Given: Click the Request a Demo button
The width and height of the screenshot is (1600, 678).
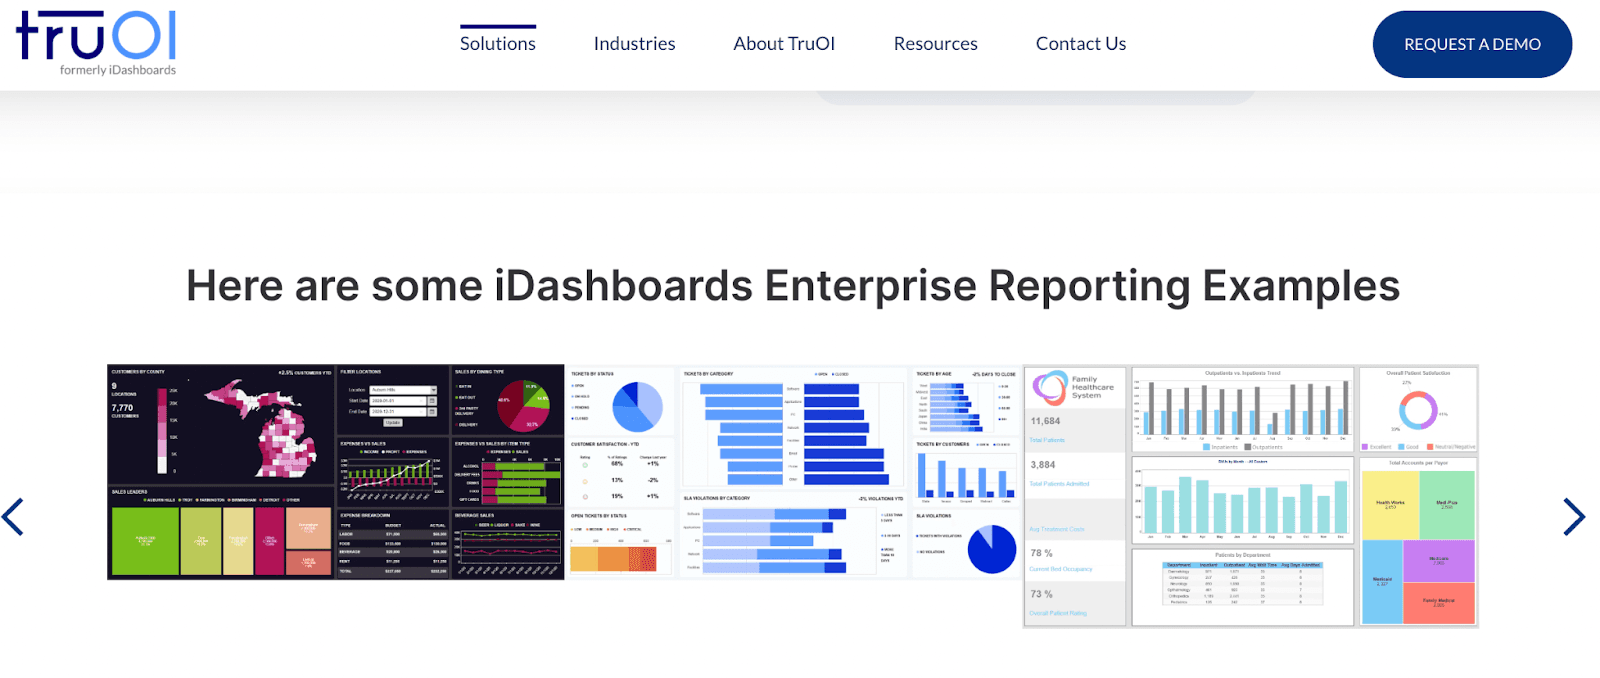Looking at the screenshot, I should [1472, 44].
